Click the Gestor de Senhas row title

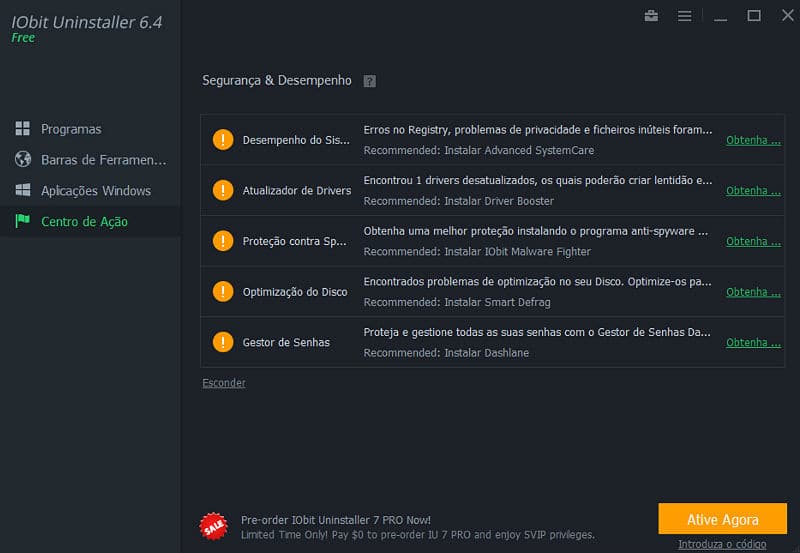point(286,342)
